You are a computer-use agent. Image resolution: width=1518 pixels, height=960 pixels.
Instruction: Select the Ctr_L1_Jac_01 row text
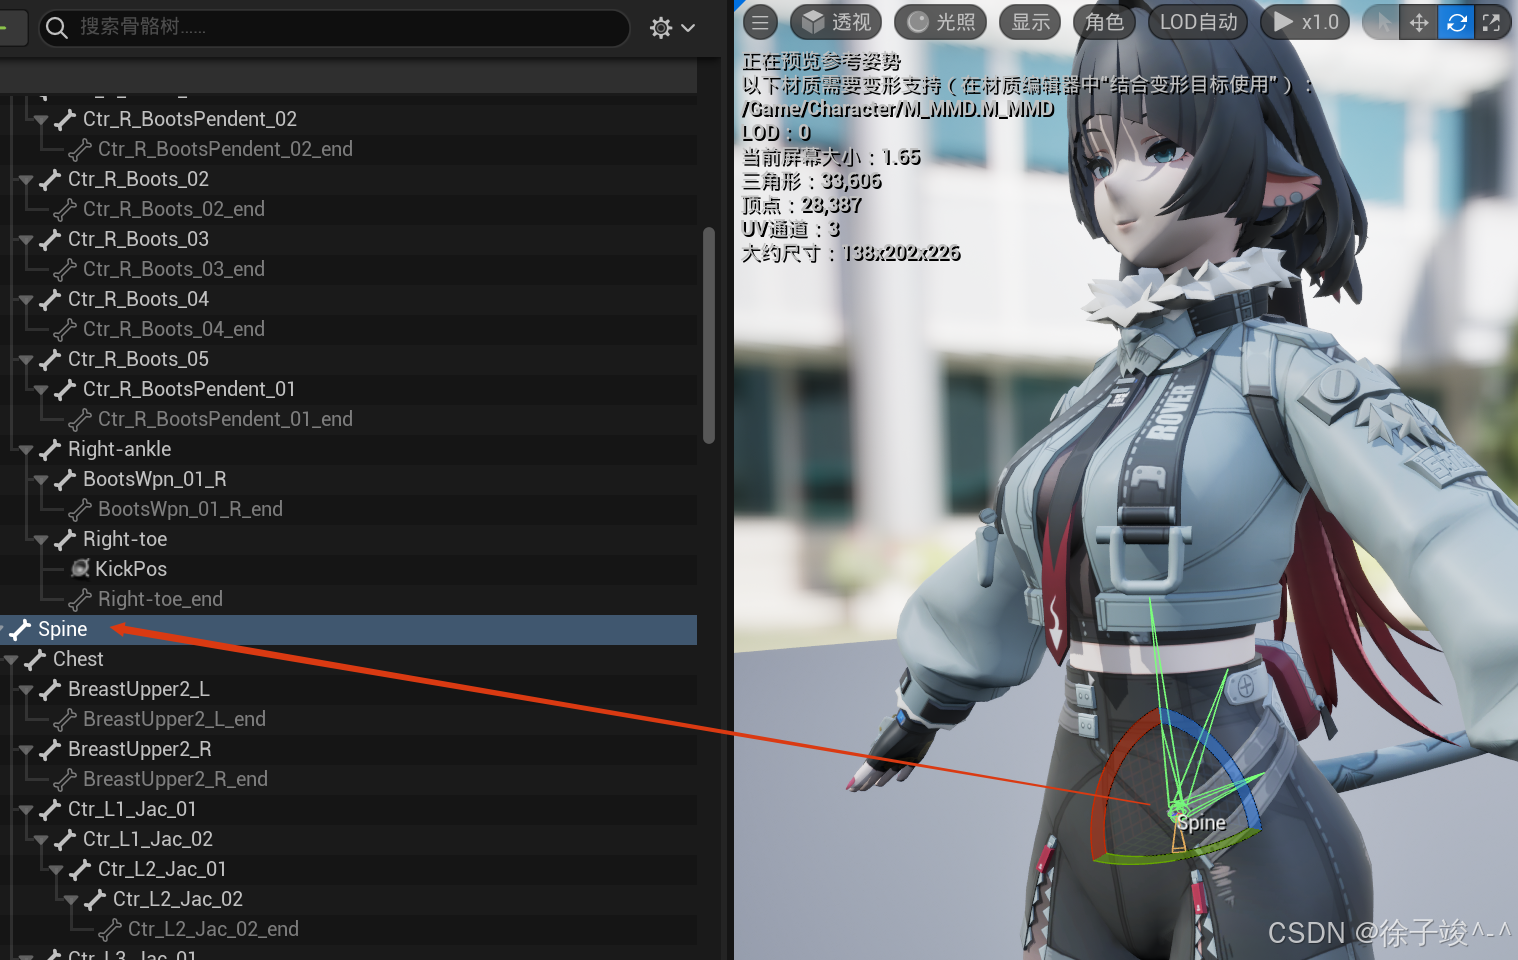(x=132, y=809)
